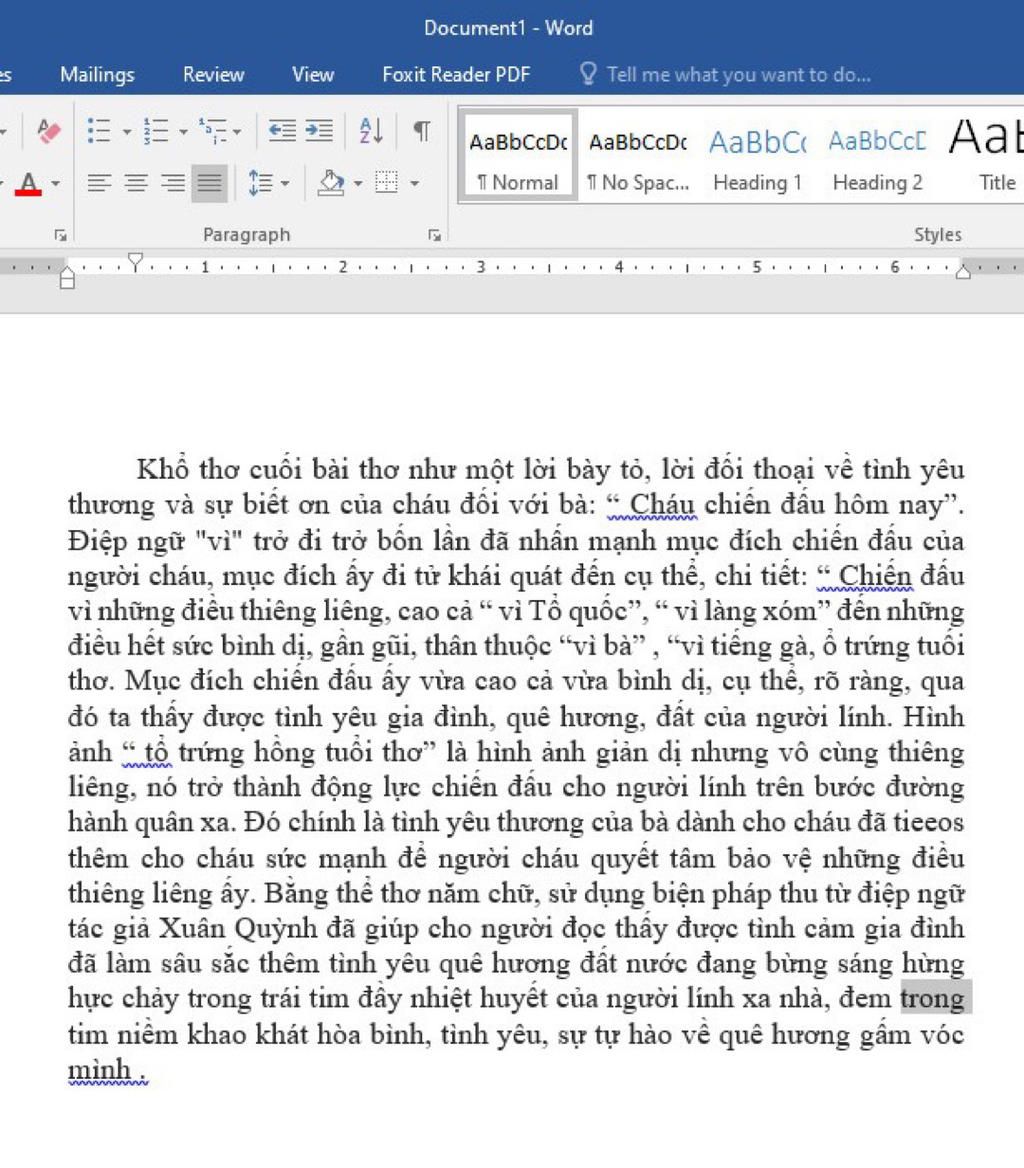
Task: Apply the Normal style
Action: 518,156
